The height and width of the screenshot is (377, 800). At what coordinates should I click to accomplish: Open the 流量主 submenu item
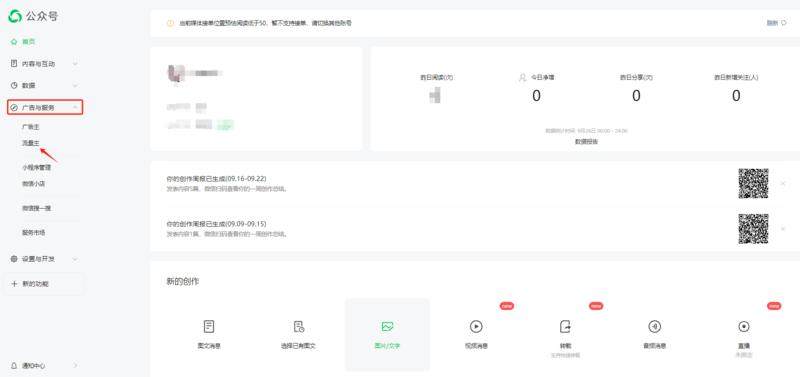tap(30, 143)
